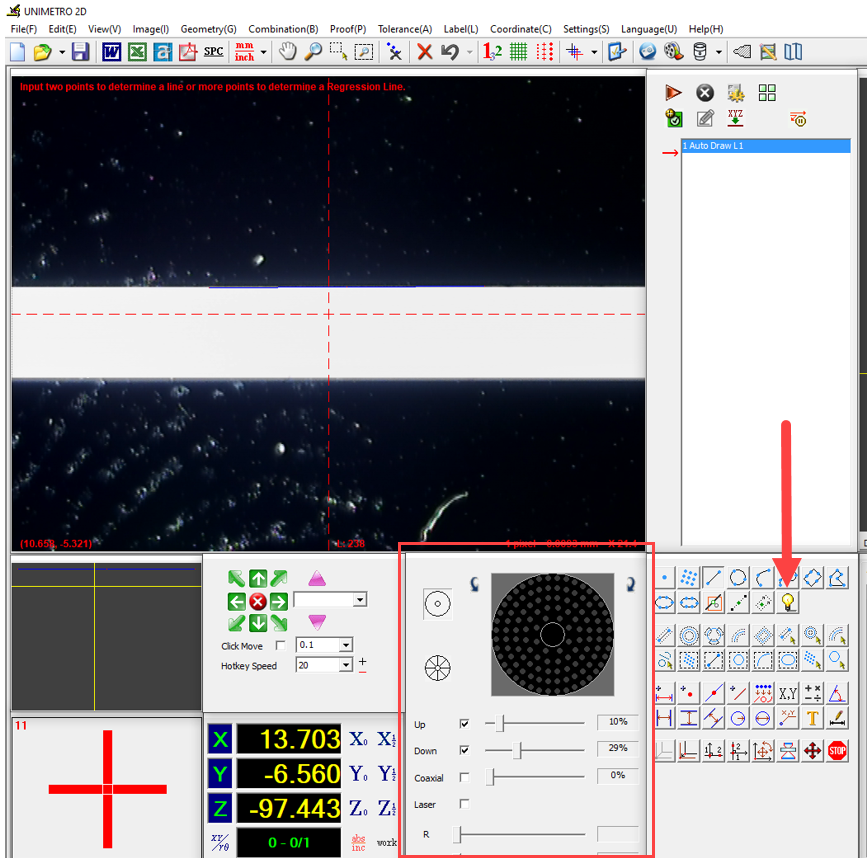Tick the Click Move checkbox
The height and width of the screenshot is (858, 867).
[x=280, y=646]
